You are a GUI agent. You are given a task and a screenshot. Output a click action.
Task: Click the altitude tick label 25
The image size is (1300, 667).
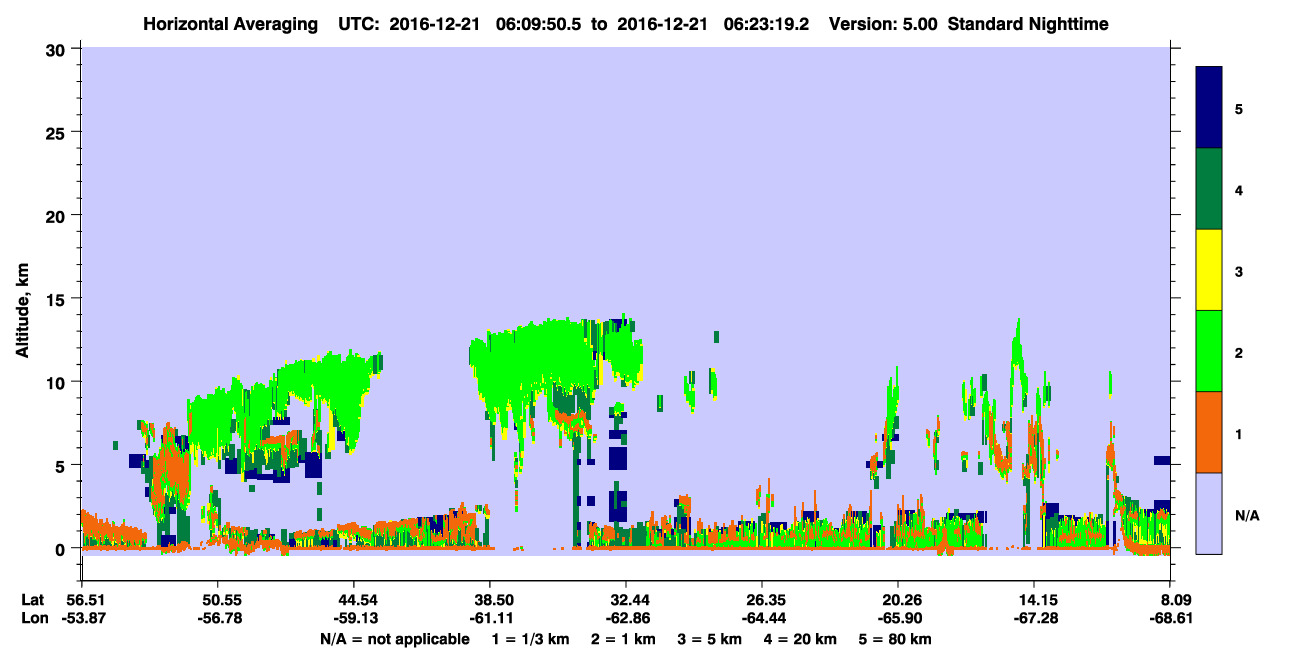tap(58, 132)
